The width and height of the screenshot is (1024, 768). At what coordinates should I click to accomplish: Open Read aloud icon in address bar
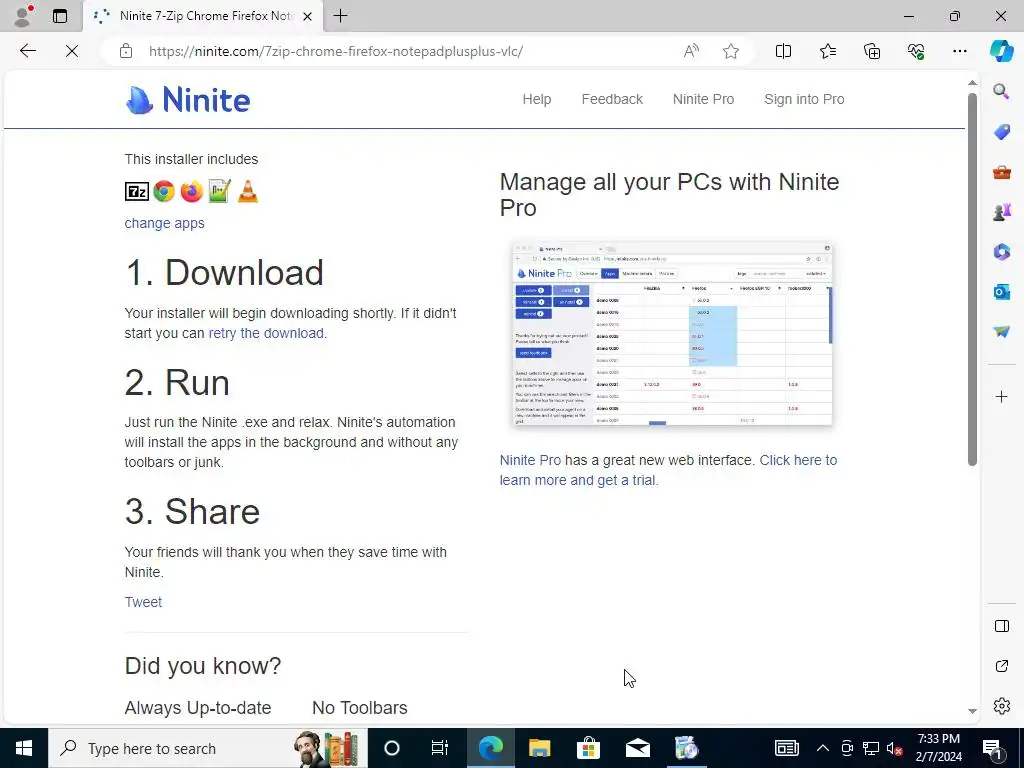tap(691, 51)
